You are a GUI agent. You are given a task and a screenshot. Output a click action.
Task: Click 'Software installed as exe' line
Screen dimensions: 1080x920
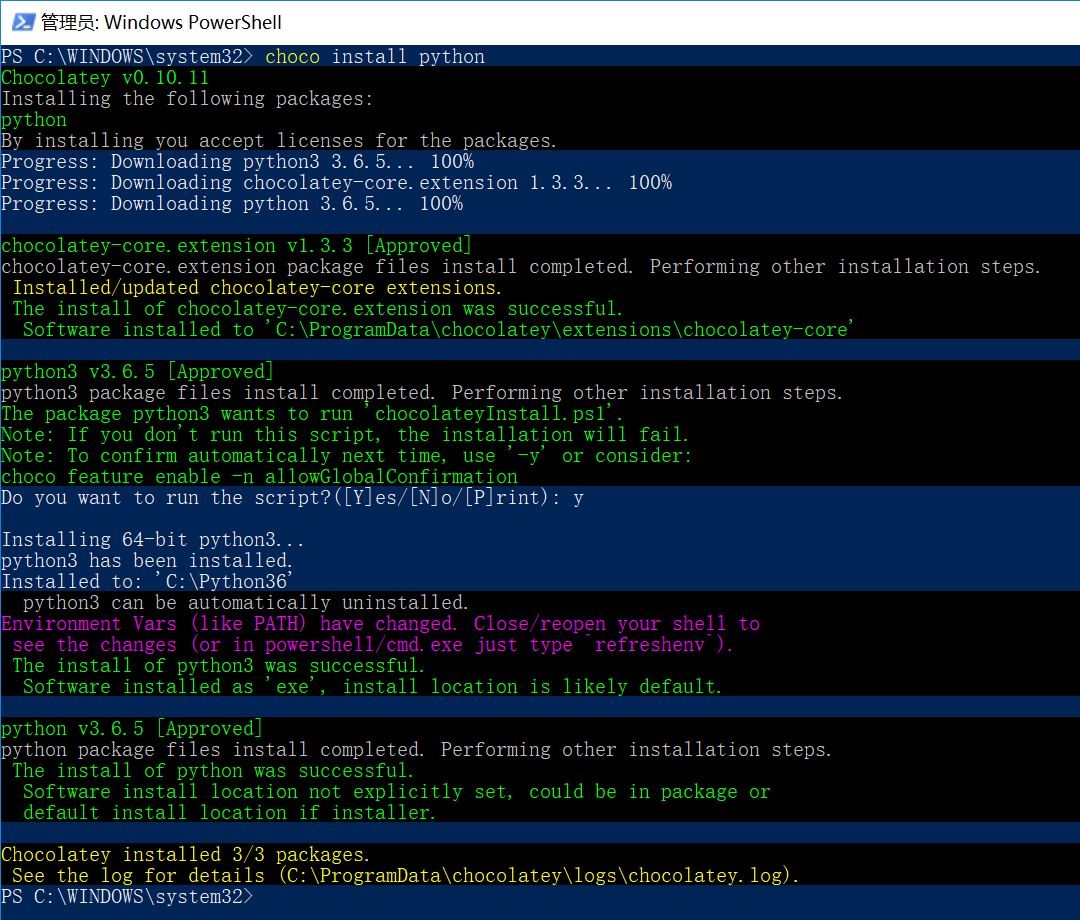[x=372, y=687]
